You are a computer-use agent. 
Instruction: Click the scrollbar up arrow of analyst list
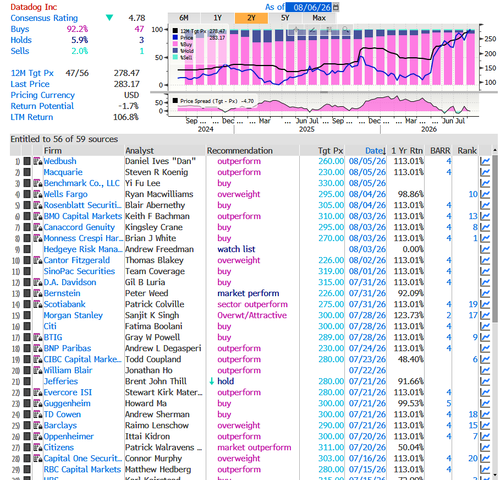(x=495, y=150)
